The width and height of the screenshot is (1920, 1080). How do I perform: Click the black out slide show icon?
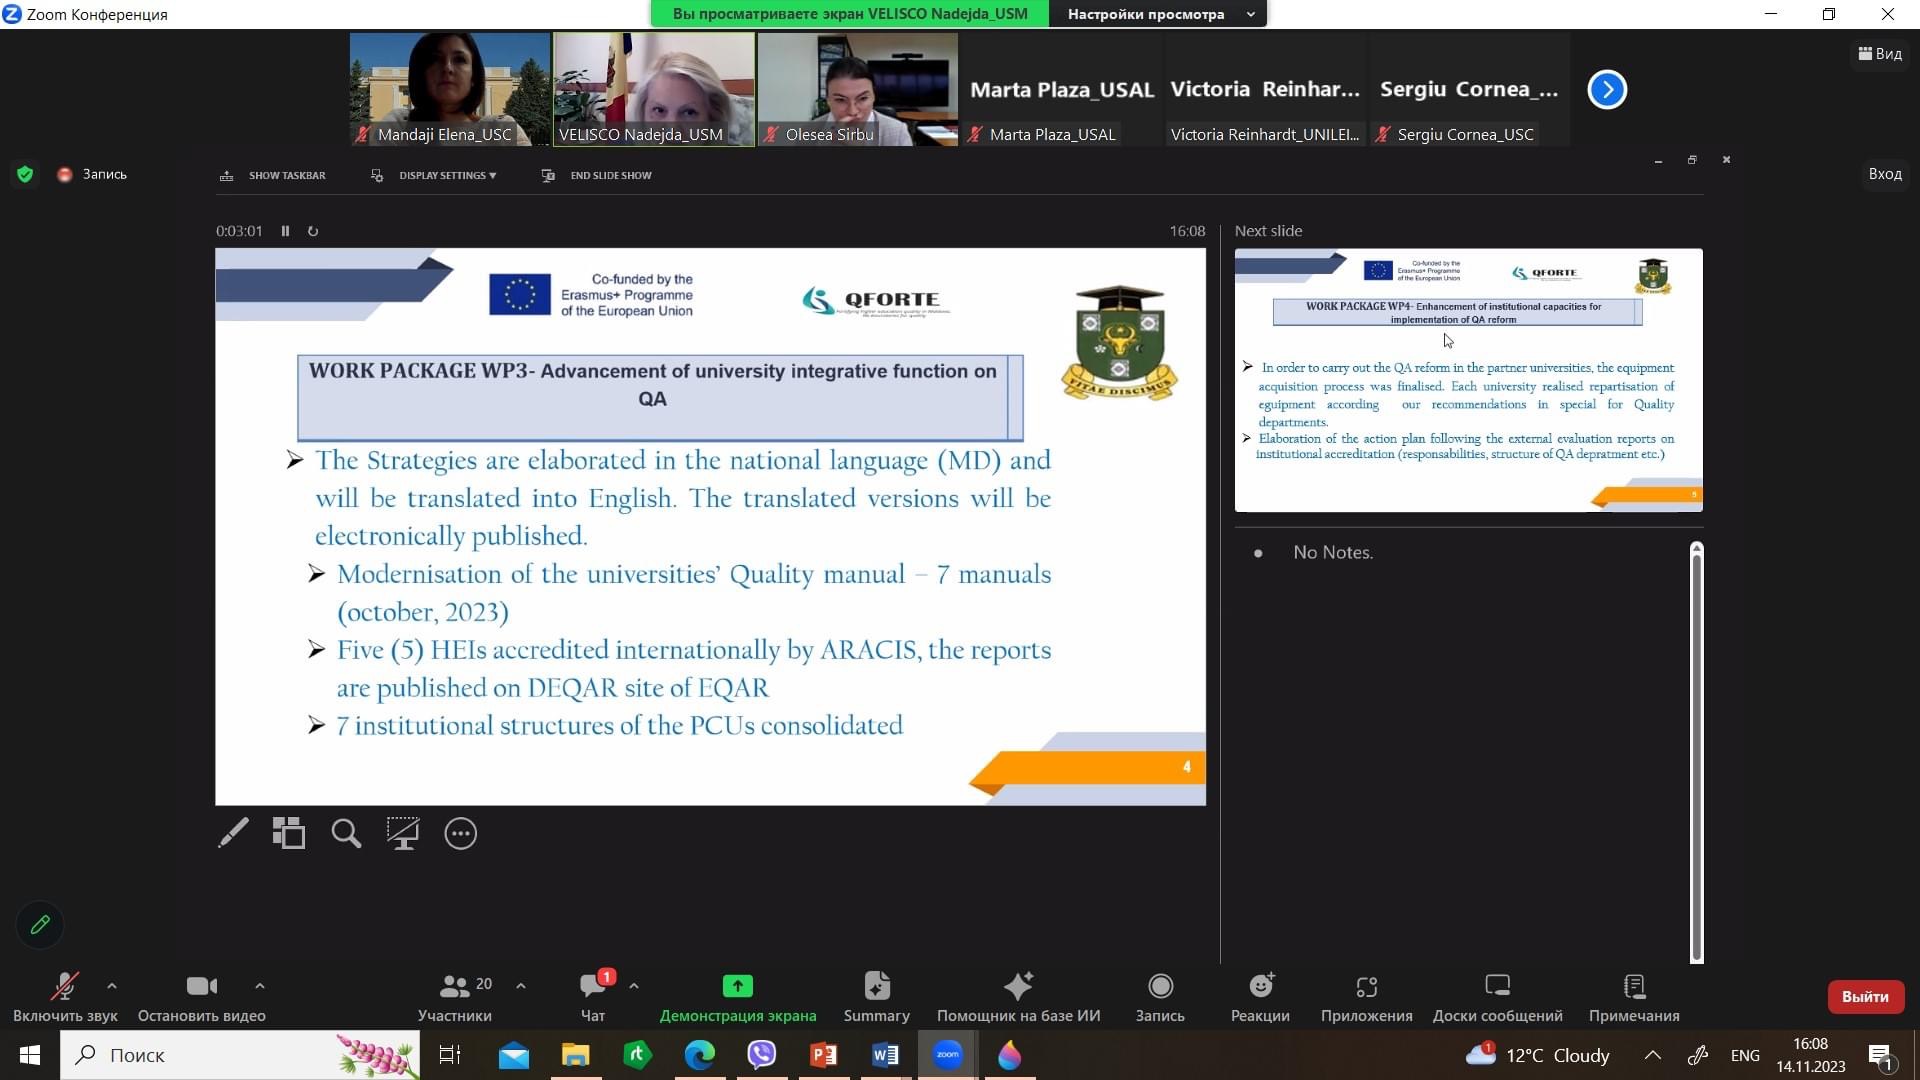coord(403,833)
